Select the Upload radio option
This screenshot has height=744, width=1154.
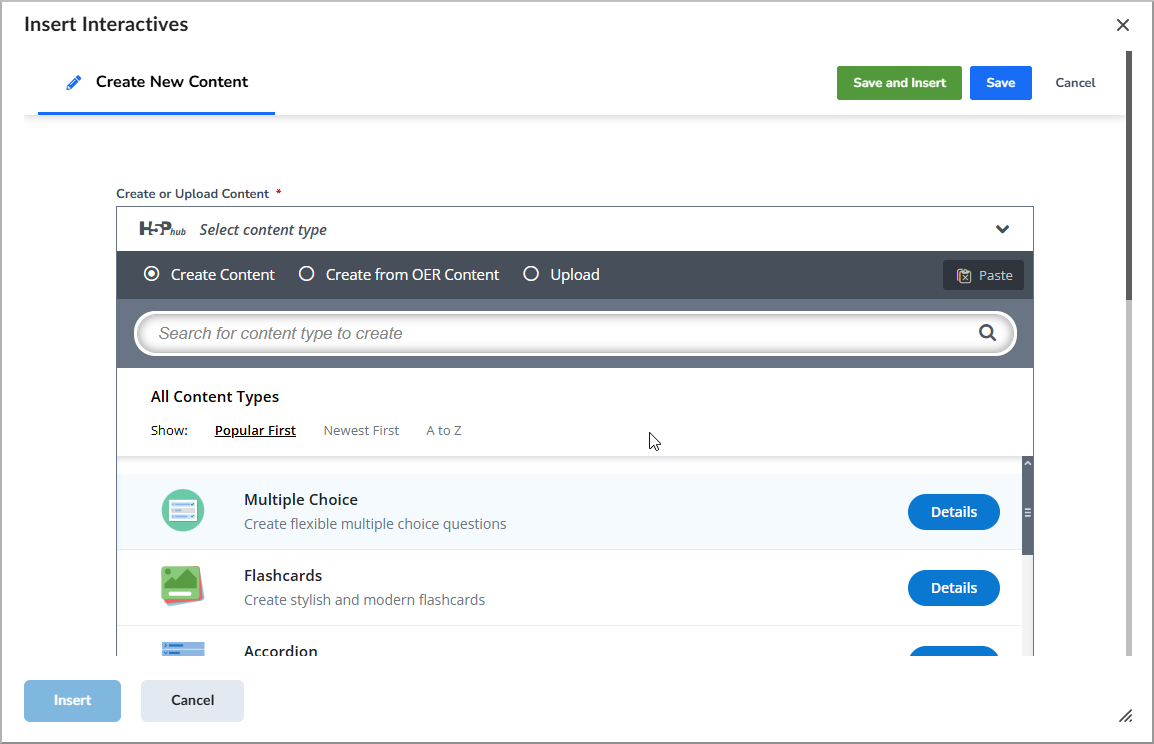click(531, 274)
